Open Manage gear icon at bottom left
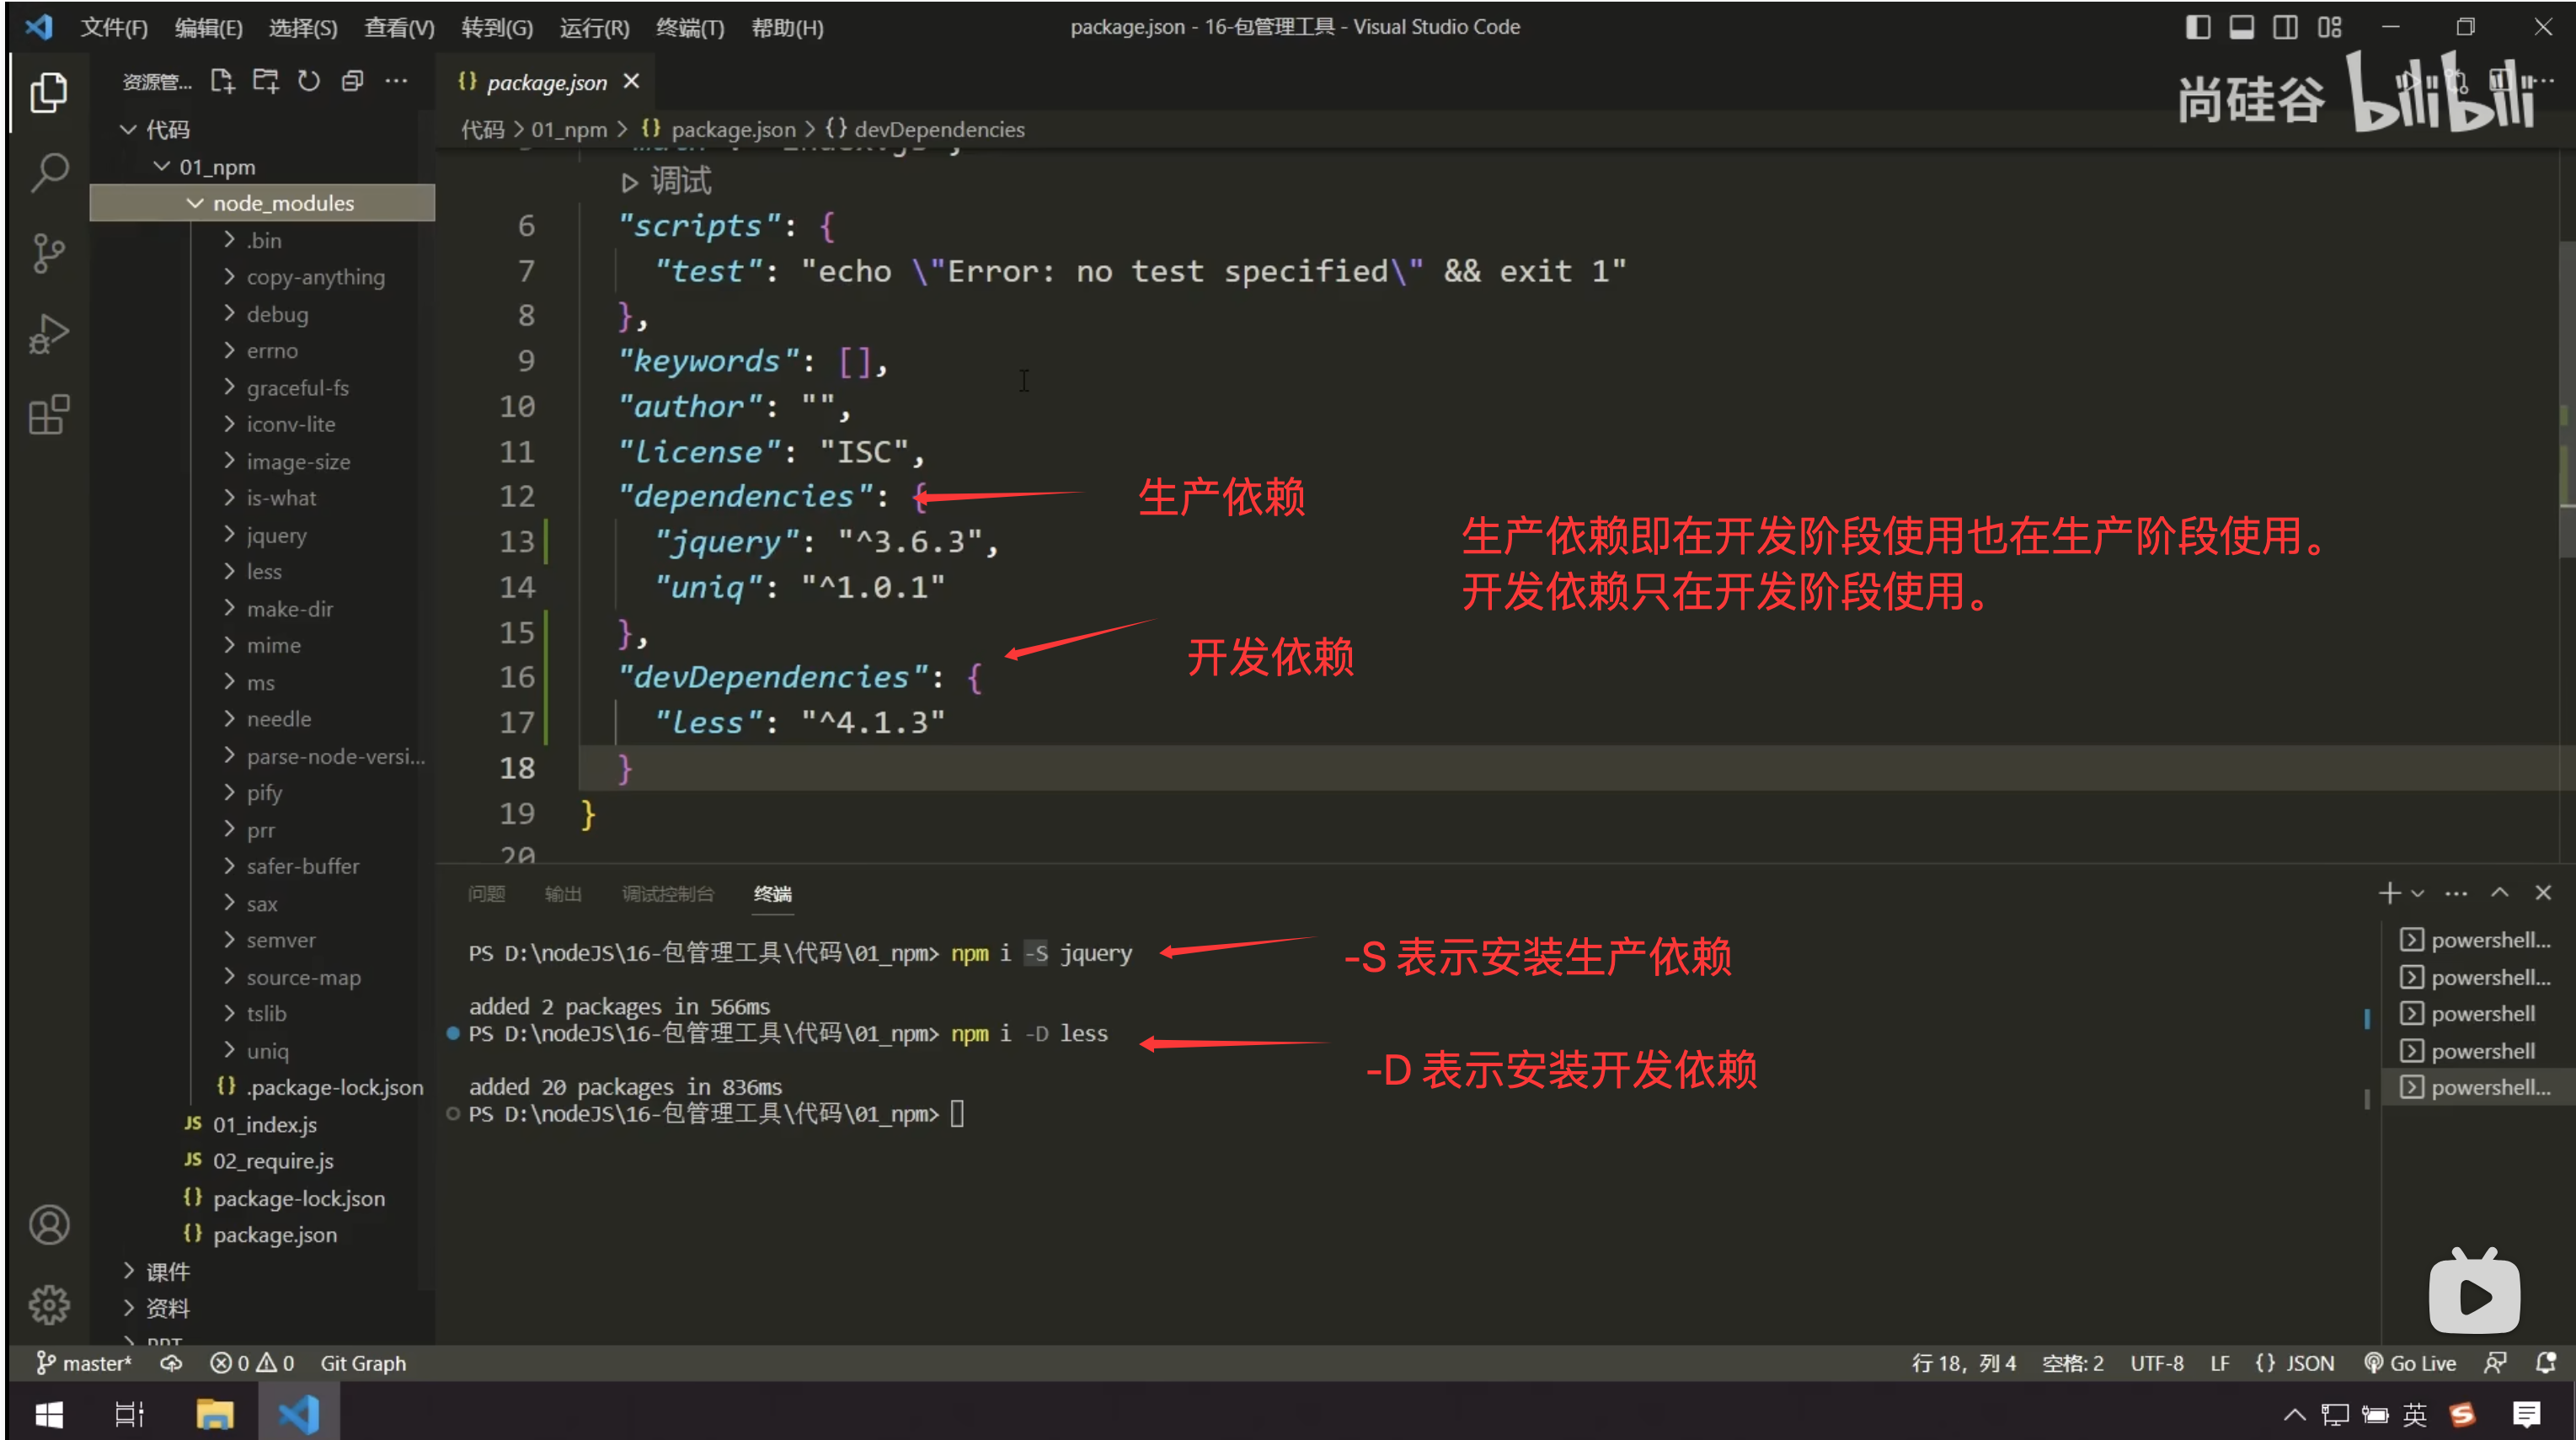The height and width of the screenshot is (1440, 2576). click(48, 1304)
